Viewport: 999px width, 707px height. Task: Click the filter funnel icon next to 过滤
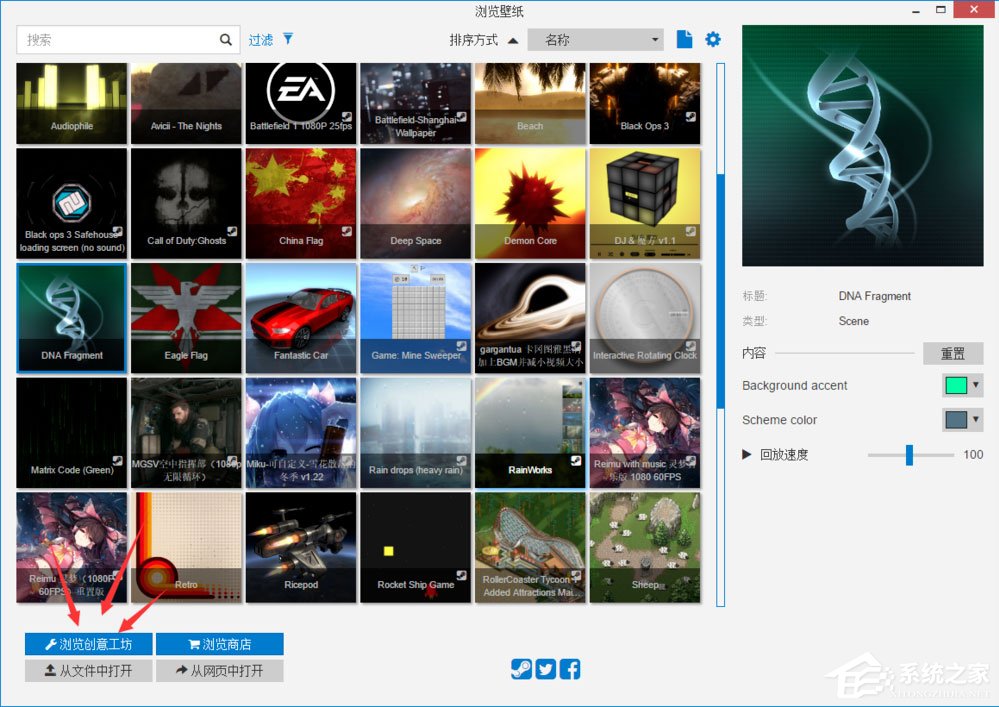coord(289,39)
